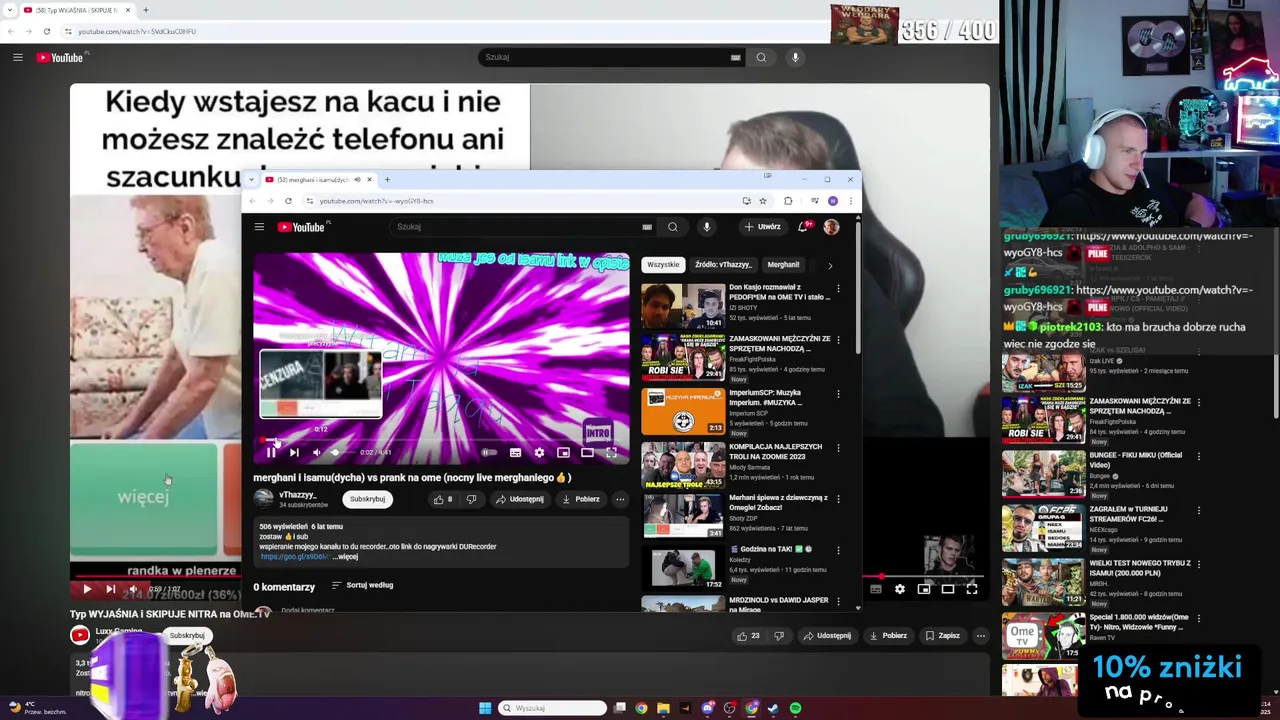
Task: Show more filter chips with arrow
Action: pos(829,265)
